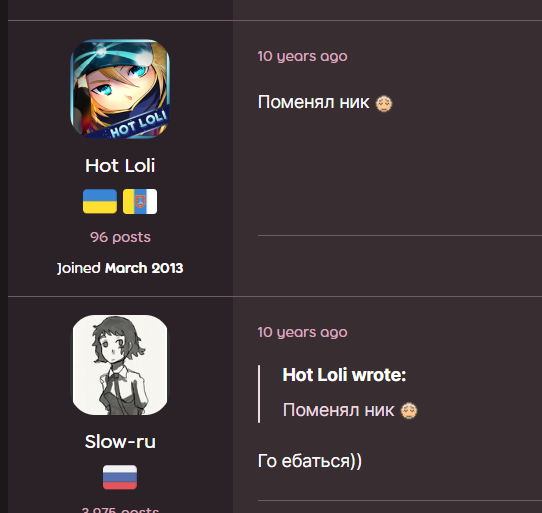This screenshot has width=542, height=513.
Task: Click the emoji inside the quoted message
Action: (409, 411)
